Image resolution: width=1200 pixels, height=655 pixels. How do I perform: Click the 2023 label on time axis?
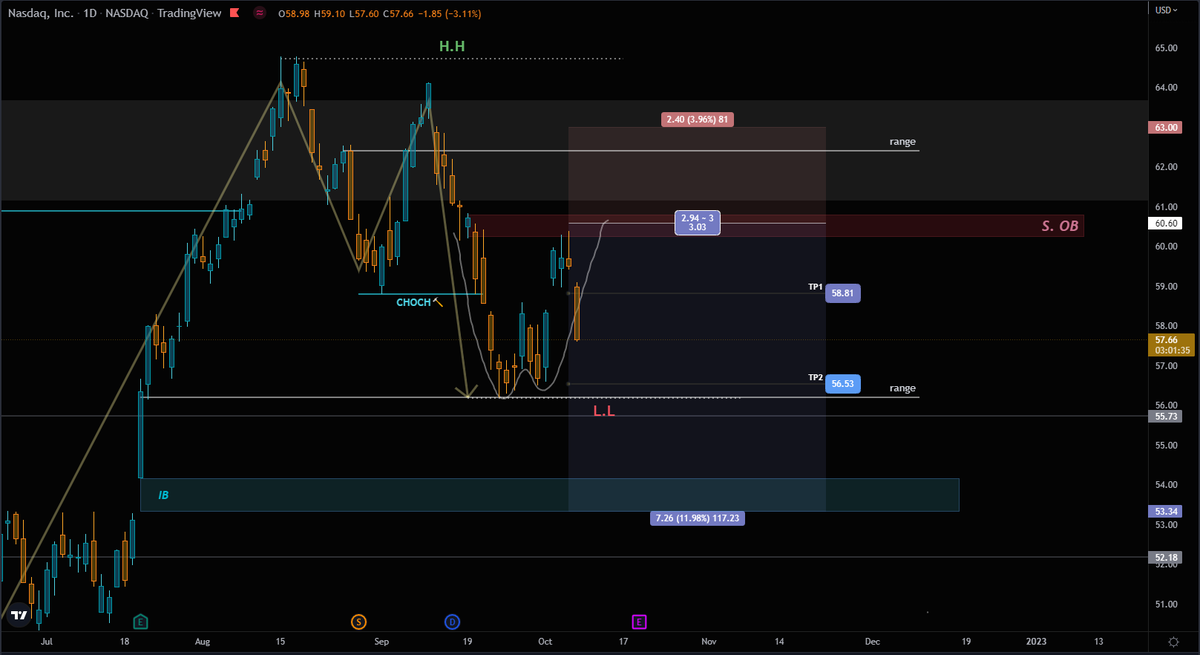pyautogui.click(x=1036, y=640)
